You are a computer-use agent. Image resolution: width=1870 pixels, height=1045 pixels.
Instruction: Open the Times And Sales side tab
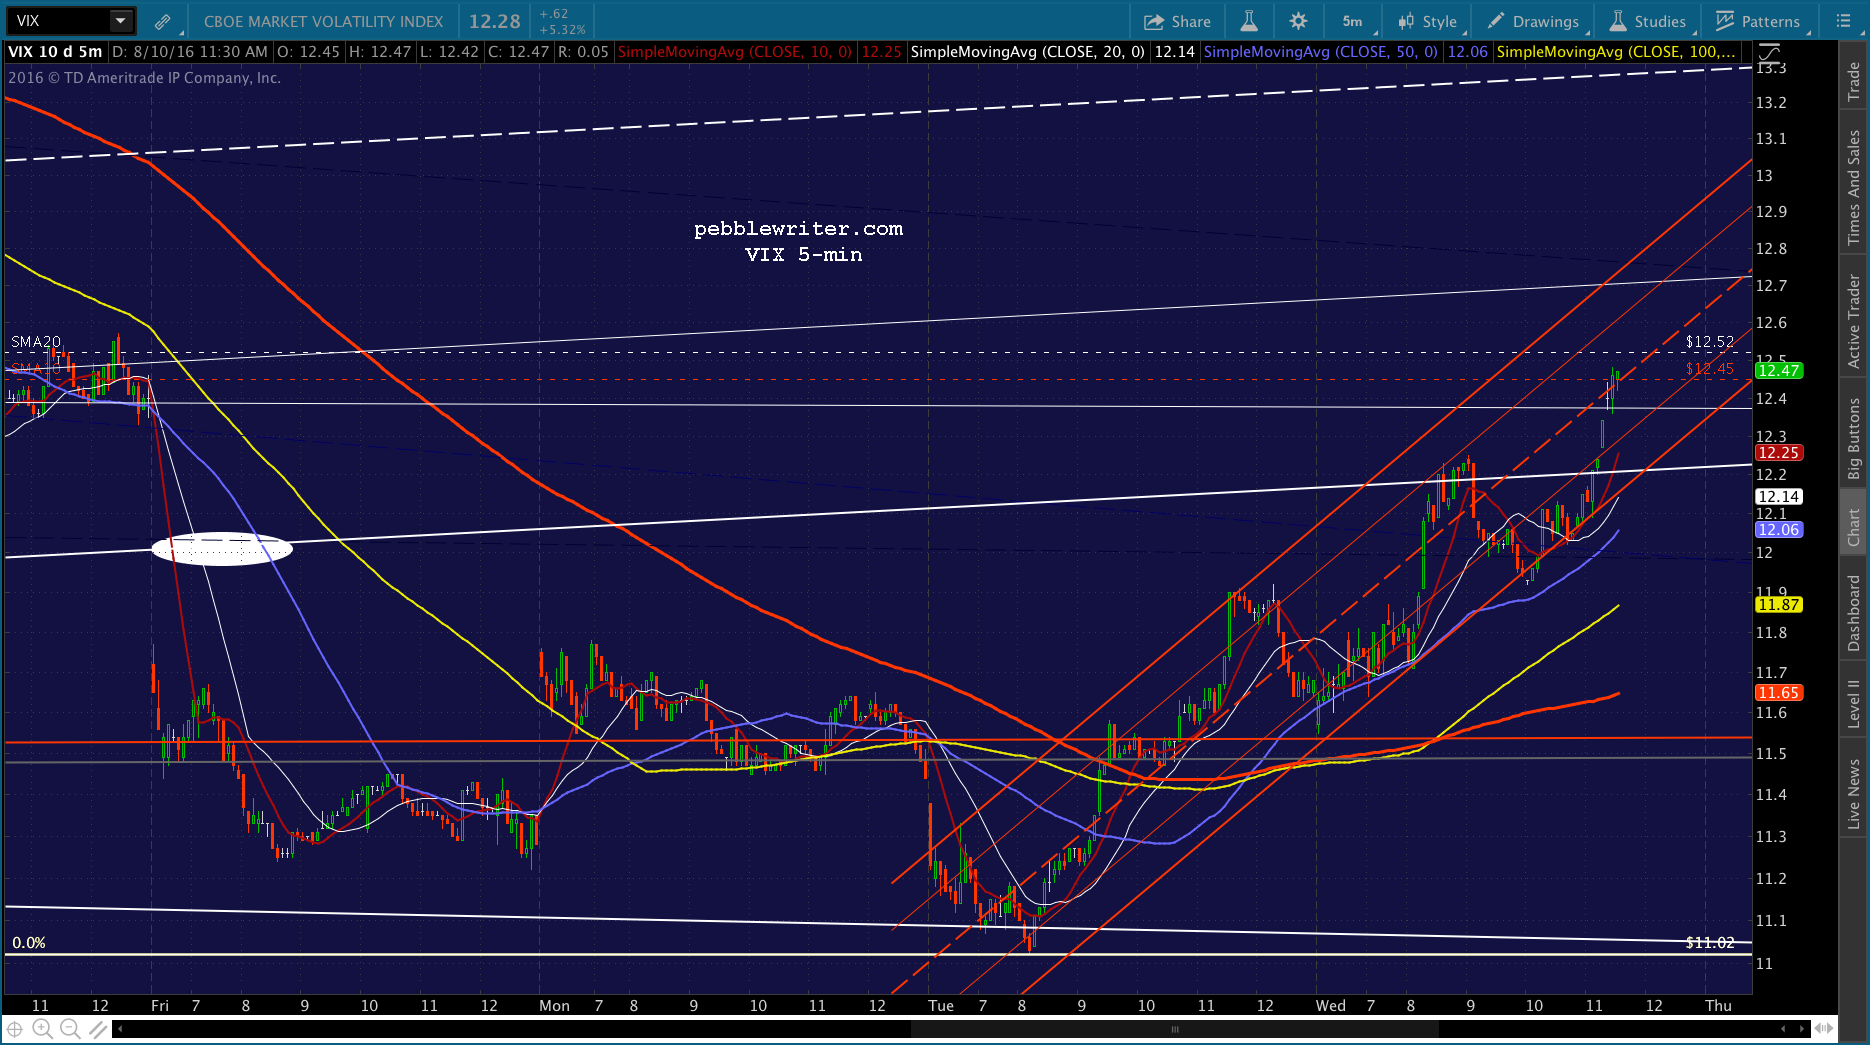[1854, 187]
